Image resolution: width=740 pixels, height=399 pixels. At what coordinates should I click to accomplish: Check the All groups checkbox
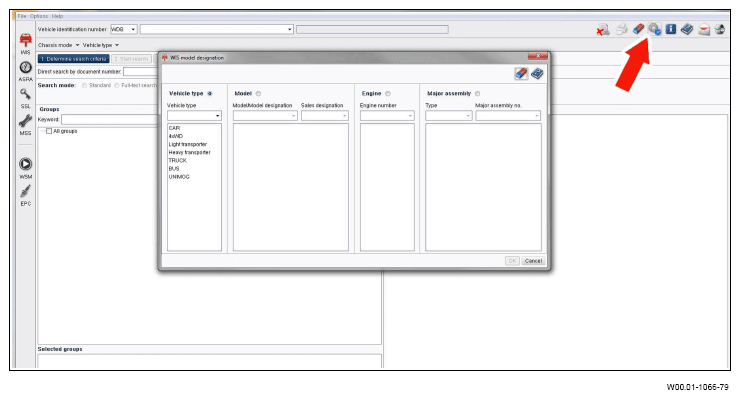tap(49, 131)
